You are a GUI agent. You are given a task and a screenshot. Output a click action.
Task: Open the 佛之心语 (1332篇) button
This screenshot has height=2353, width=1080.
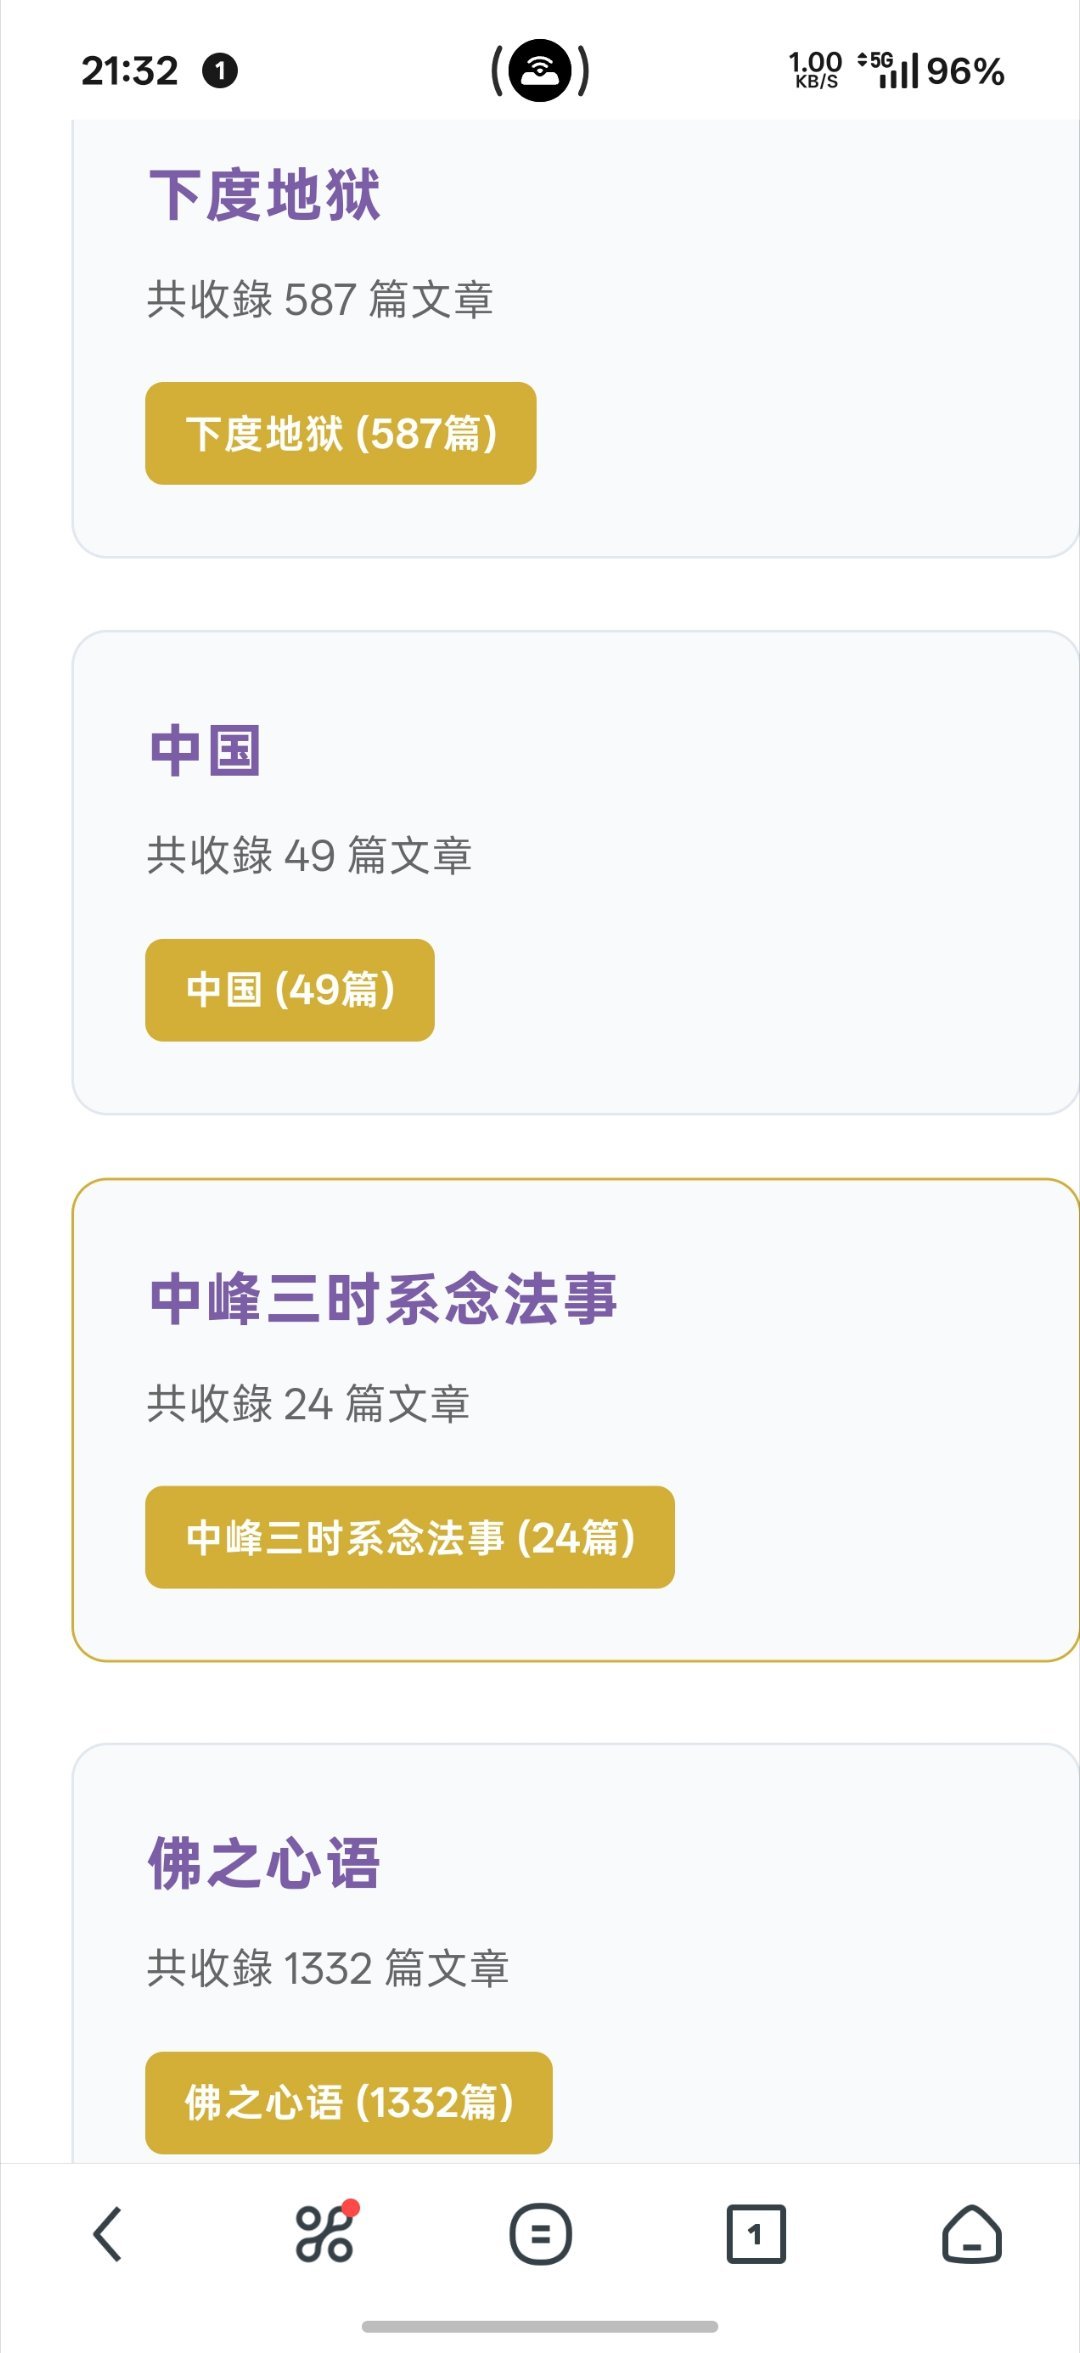click(x=349, y=2102)
